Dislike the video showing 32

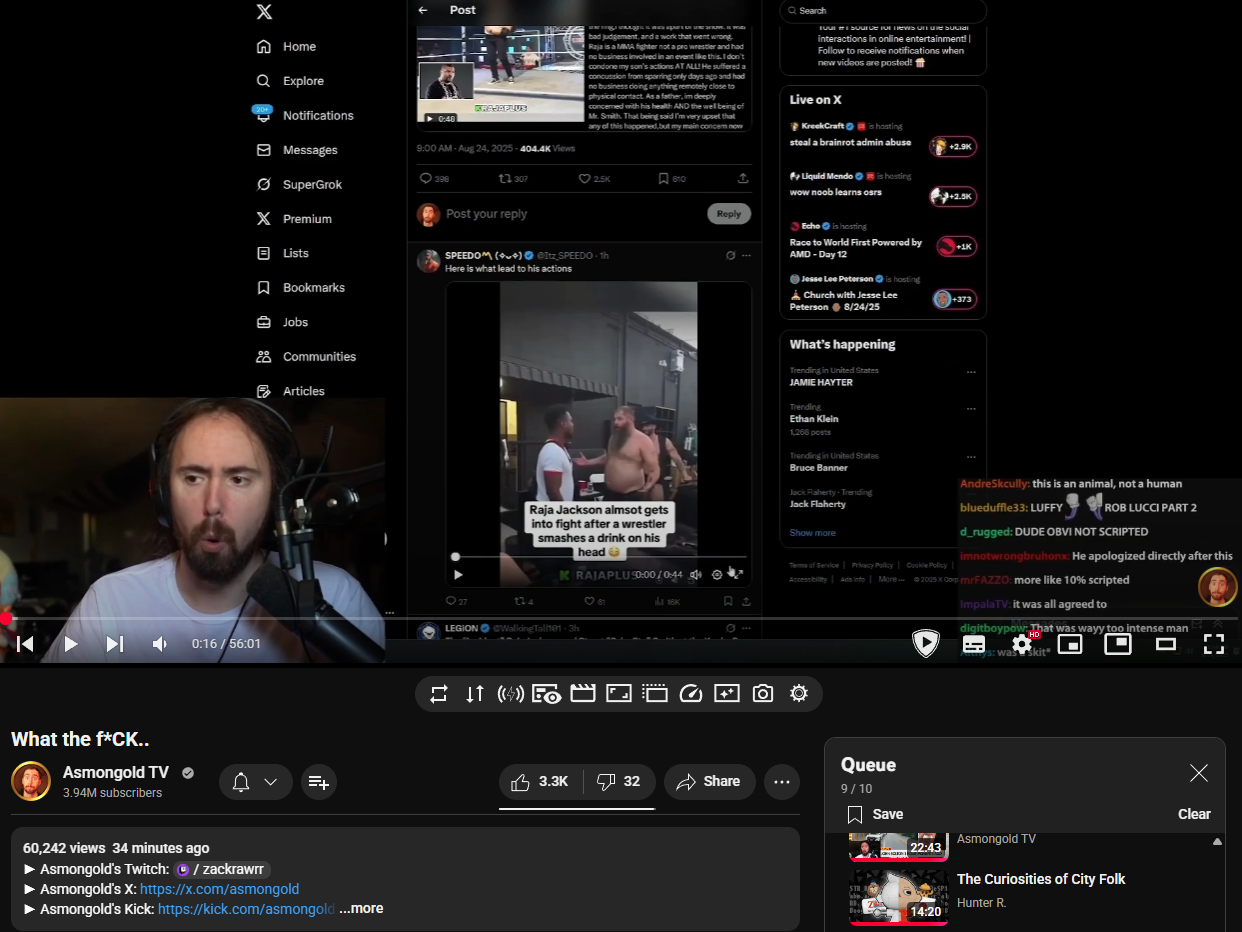point(619,782)
